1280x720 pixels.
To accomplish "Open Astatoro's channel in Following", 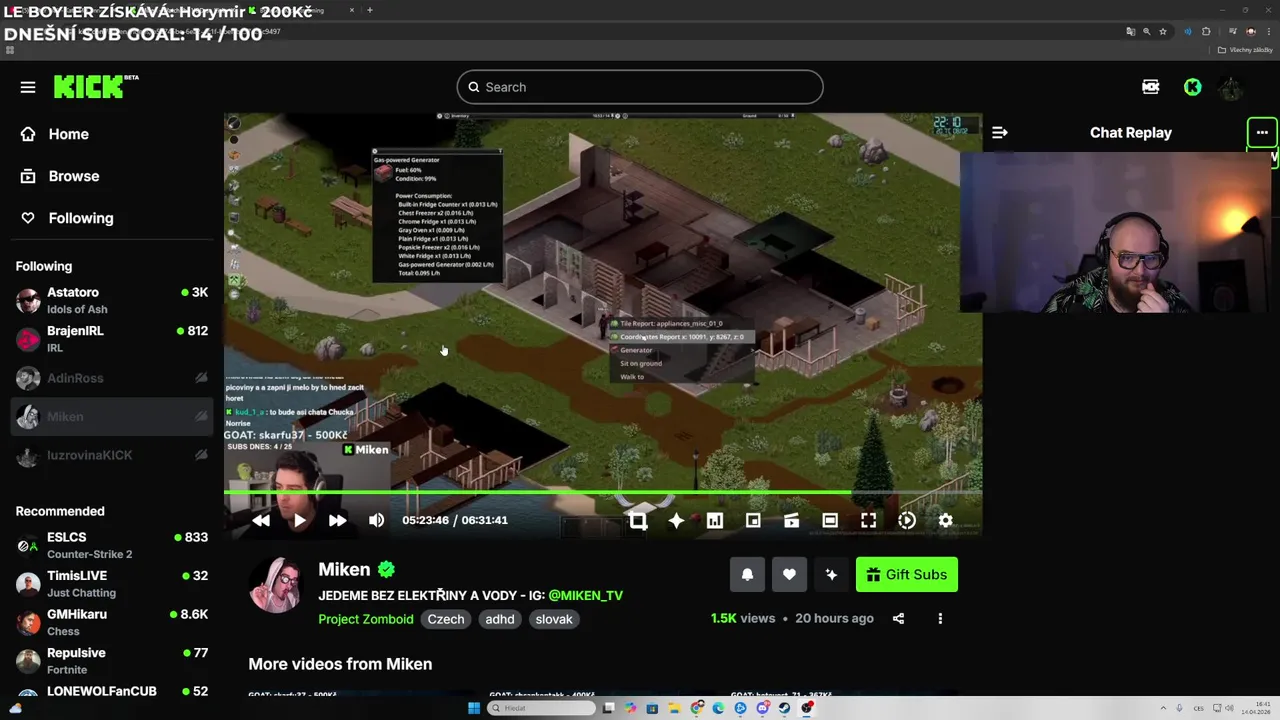I will click(112, 300).
